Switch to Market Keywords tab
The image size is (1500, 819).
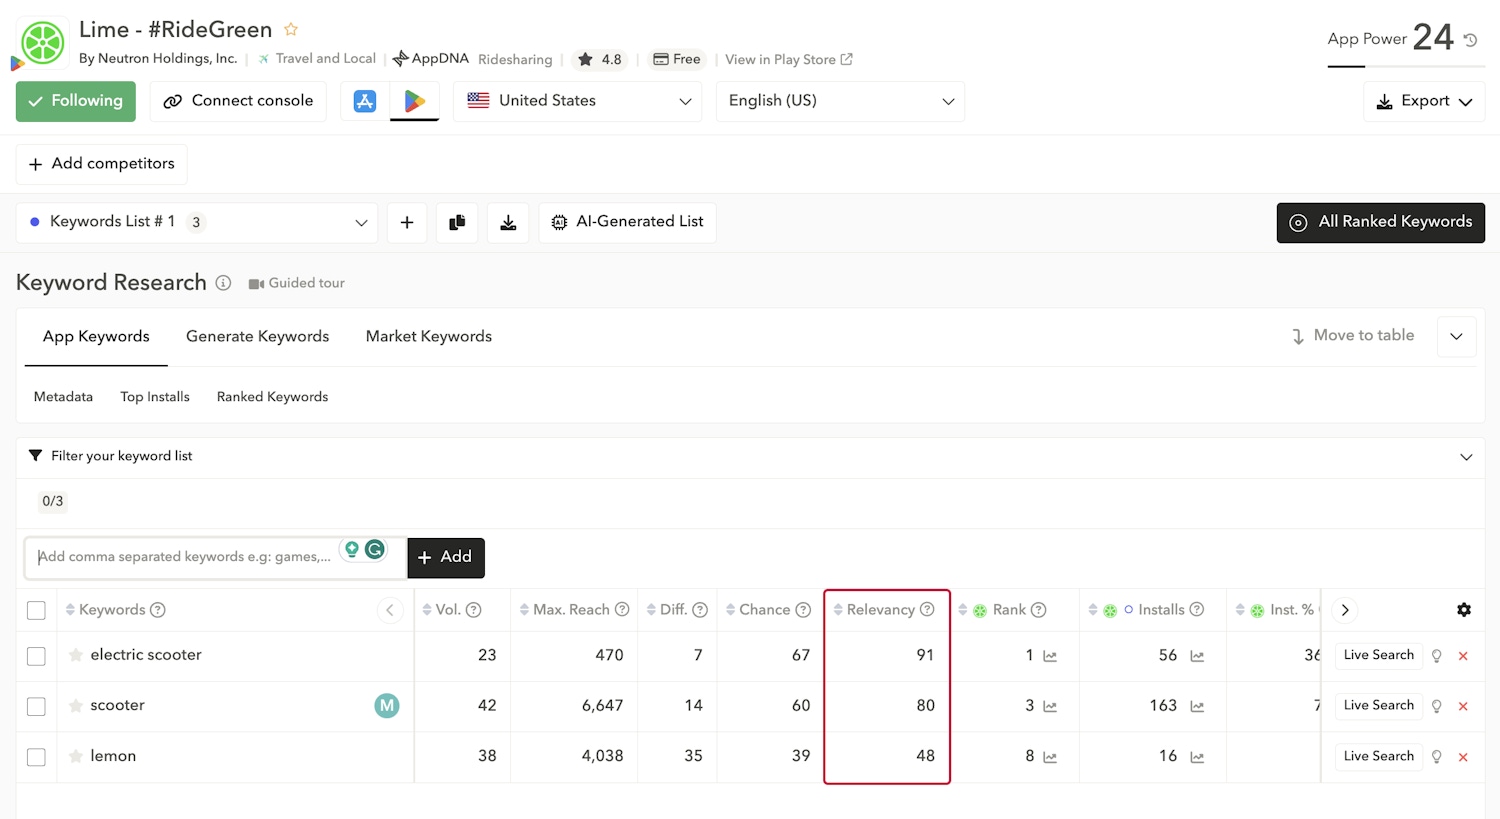pyautogui.click(x=429, y=337)
